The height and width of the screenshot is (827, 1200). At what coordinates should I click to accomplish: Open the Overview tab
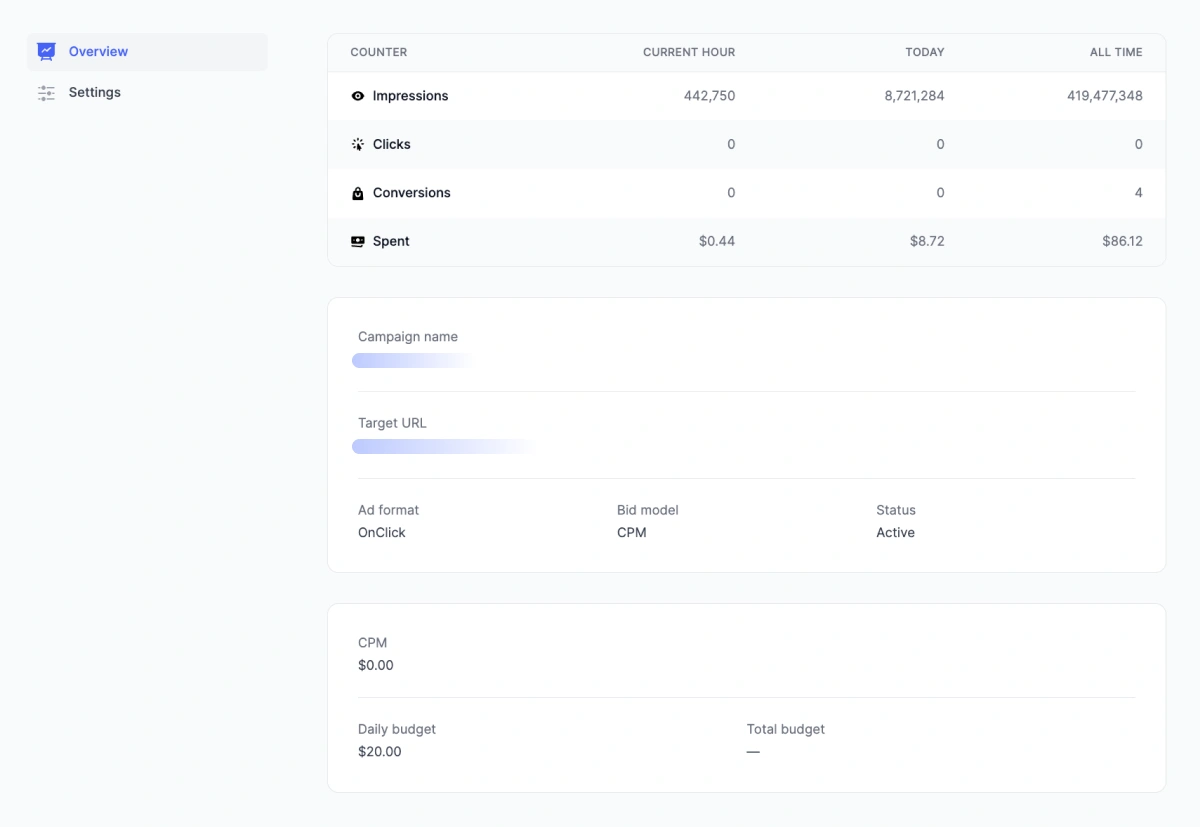pyautogui.click(x=98, y=52)
